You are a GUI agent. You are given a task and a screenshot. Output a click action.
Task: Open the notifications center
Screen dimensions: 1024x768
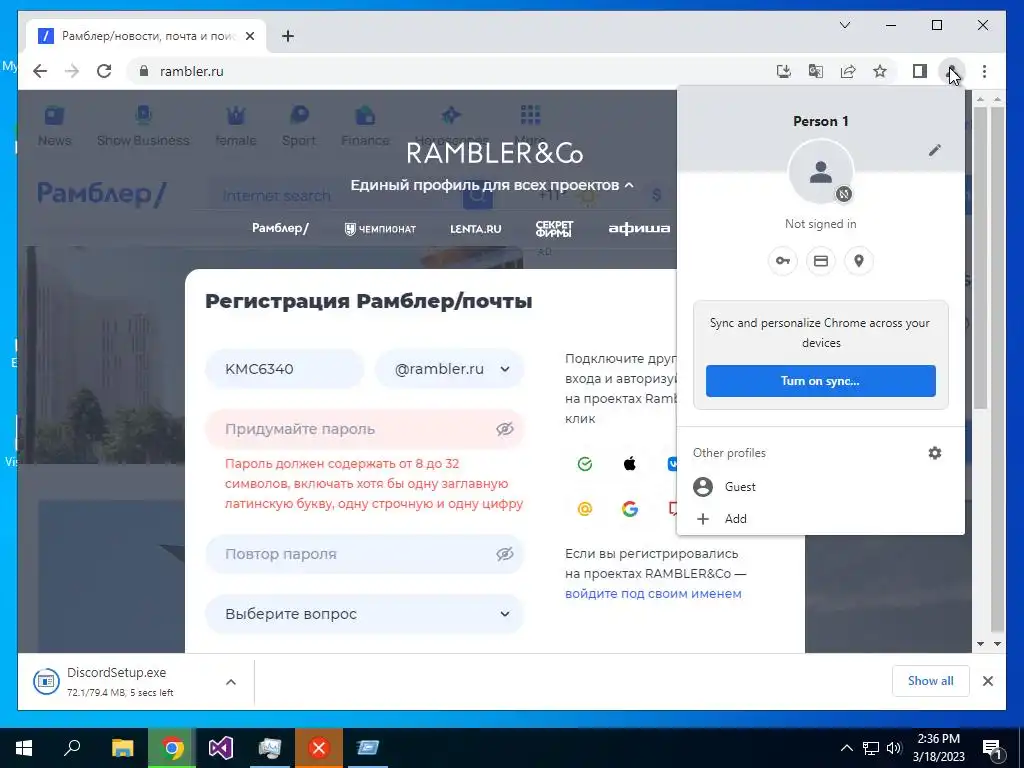tap(992, 749)
